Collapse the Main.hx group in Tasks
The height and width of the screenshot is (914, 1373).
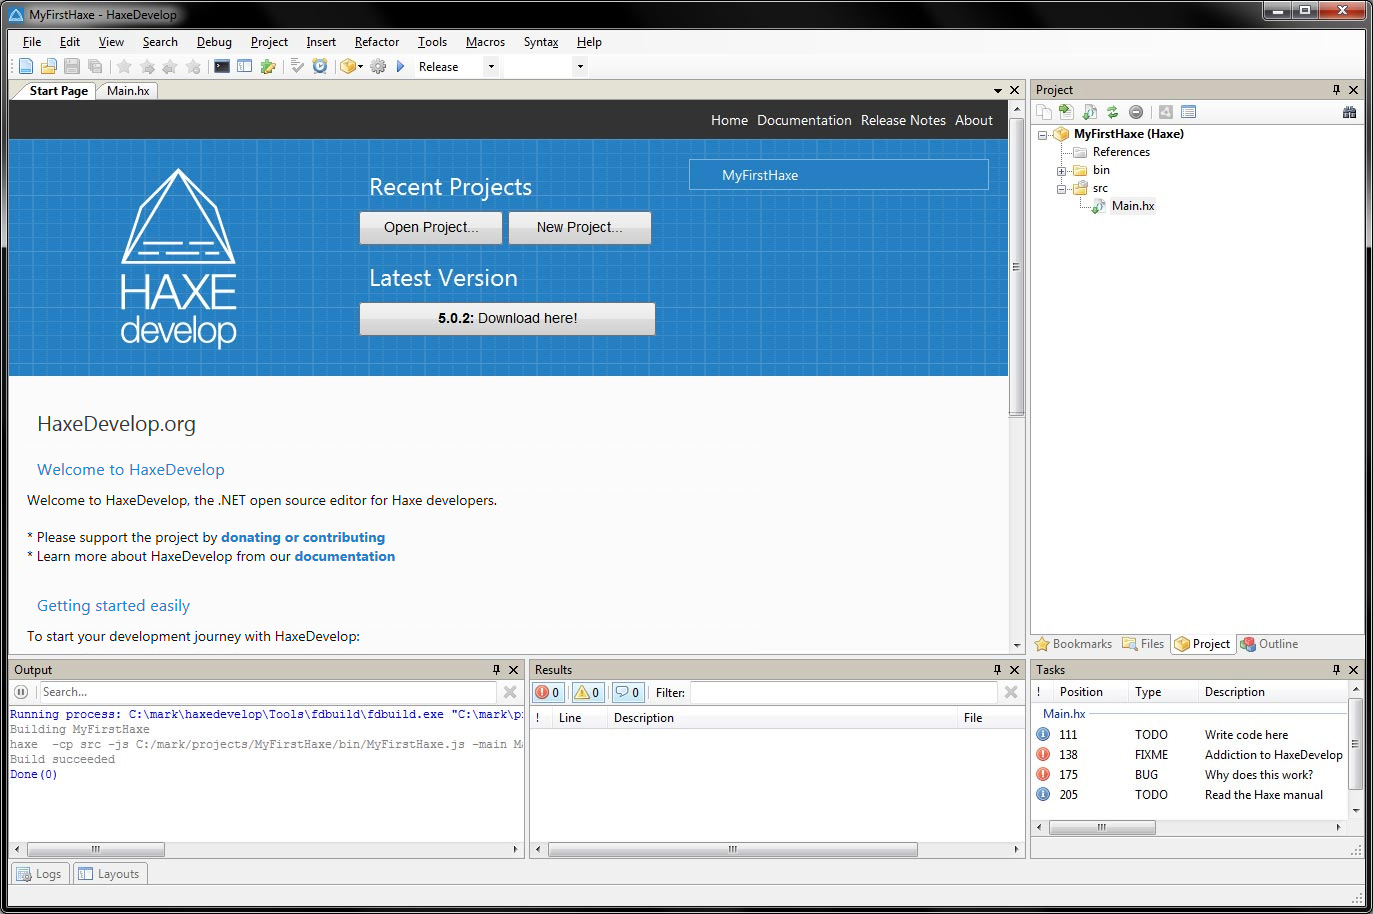pos(1064,714)
